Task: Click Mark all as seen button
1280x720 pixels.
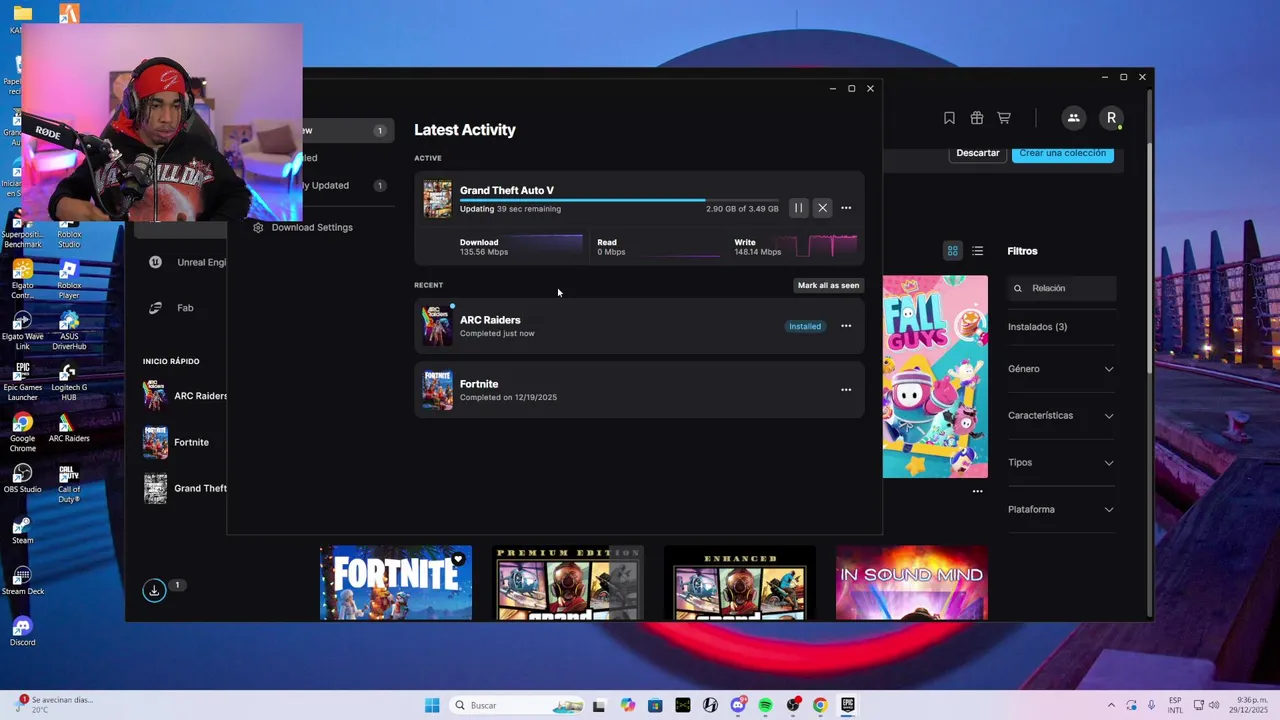Action: click(828, 285)
